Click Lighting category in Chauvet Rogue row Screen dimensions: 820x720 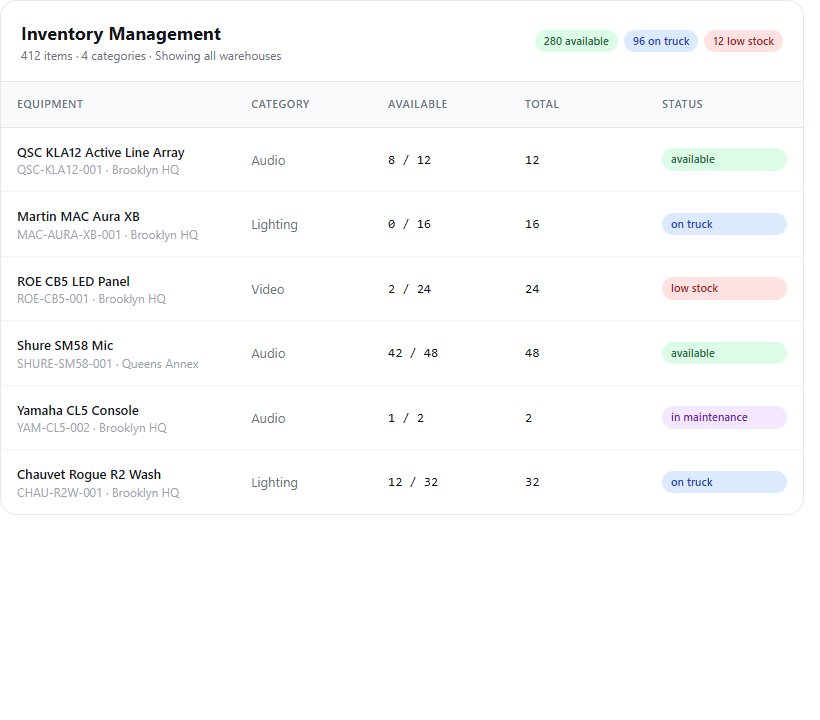tap(275, 483)
